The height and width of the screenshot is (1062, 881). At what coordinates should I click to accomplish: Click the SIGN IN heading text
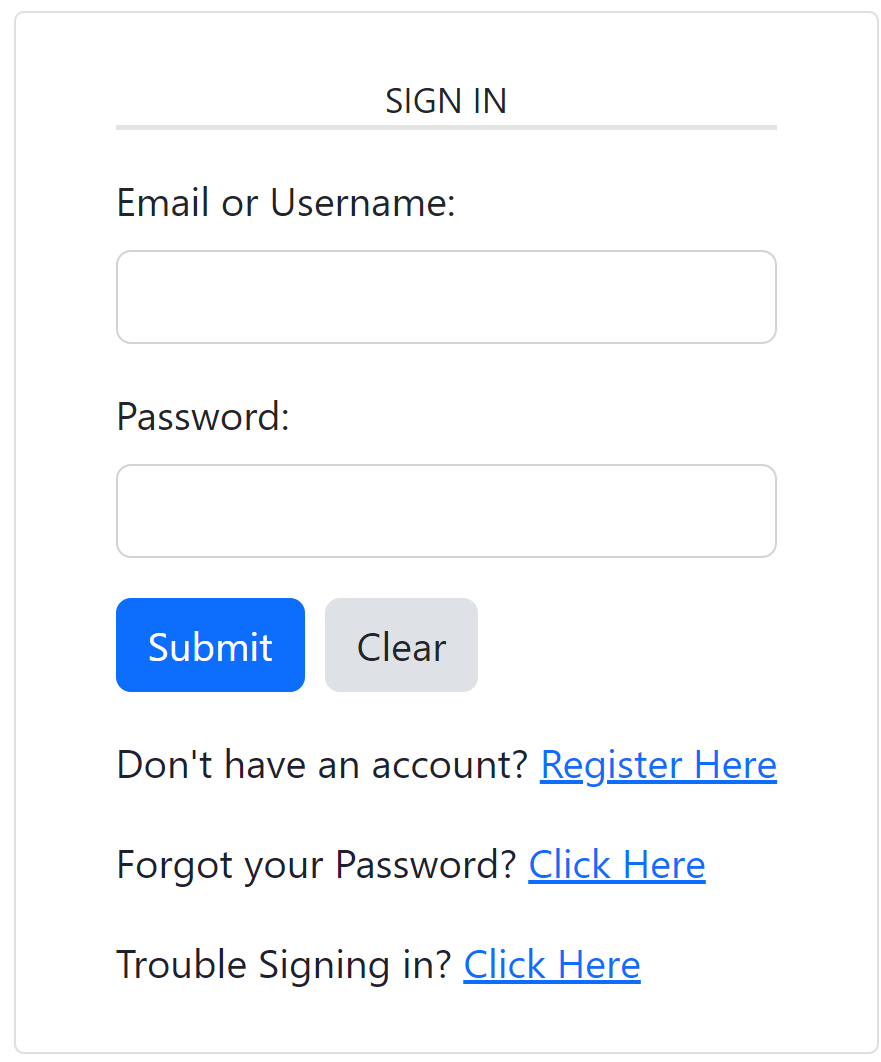446,101
